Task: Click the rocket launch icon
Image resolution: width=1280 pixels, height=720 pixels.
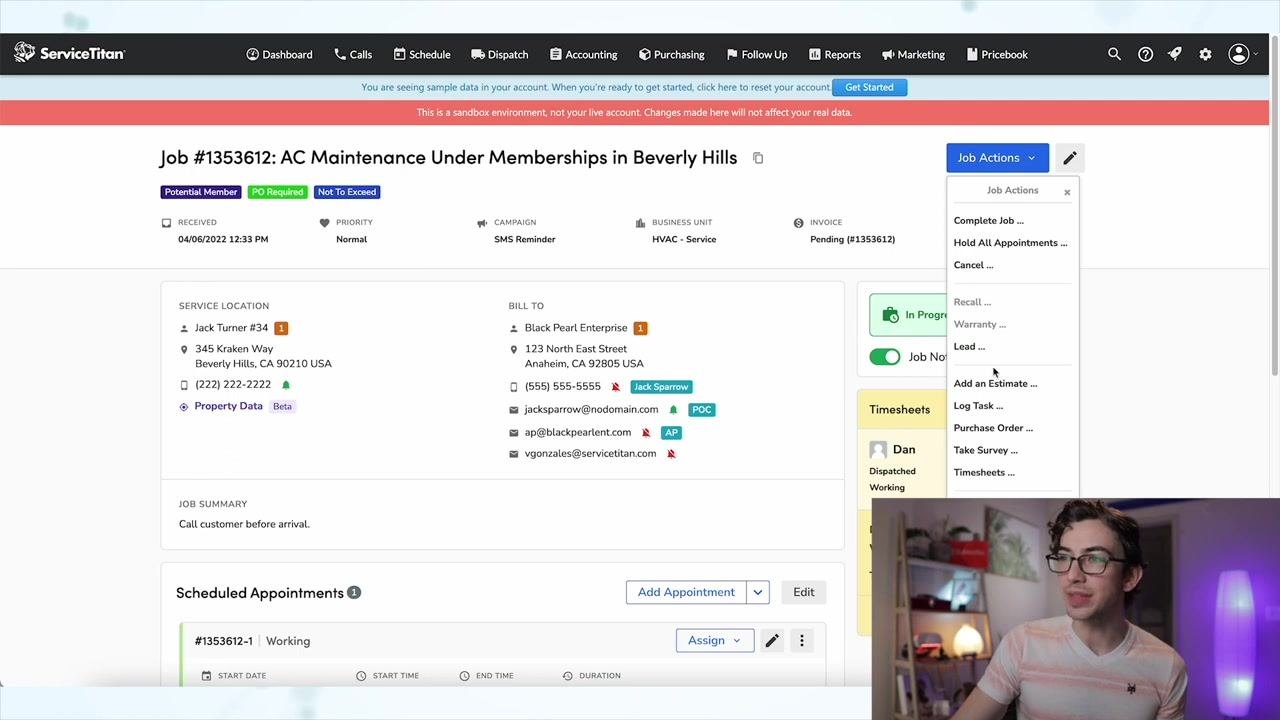Action: coord(1175,54)
